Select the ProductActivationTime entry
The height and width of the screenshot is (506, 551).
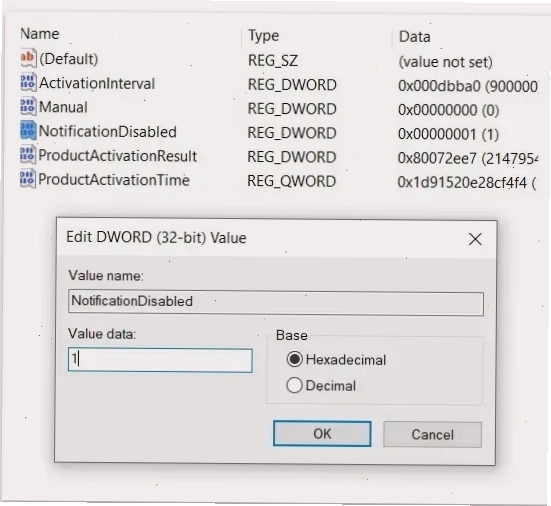pos(114,180)
